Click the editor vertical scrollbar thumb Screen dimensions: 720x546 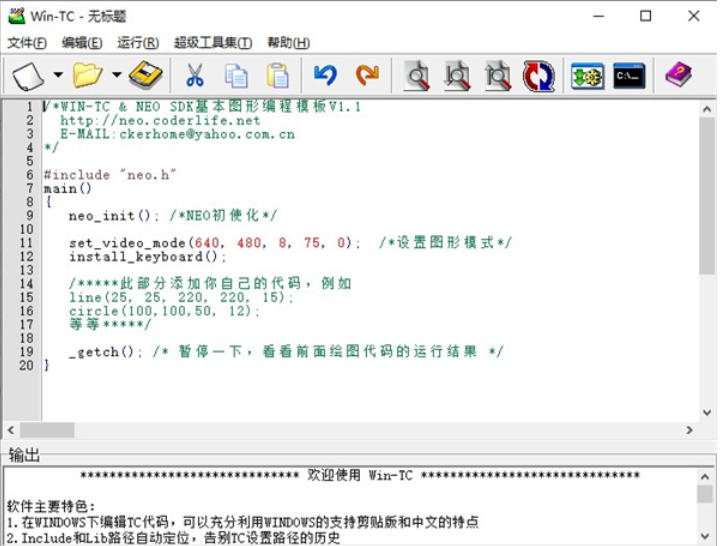coord(707,196)
